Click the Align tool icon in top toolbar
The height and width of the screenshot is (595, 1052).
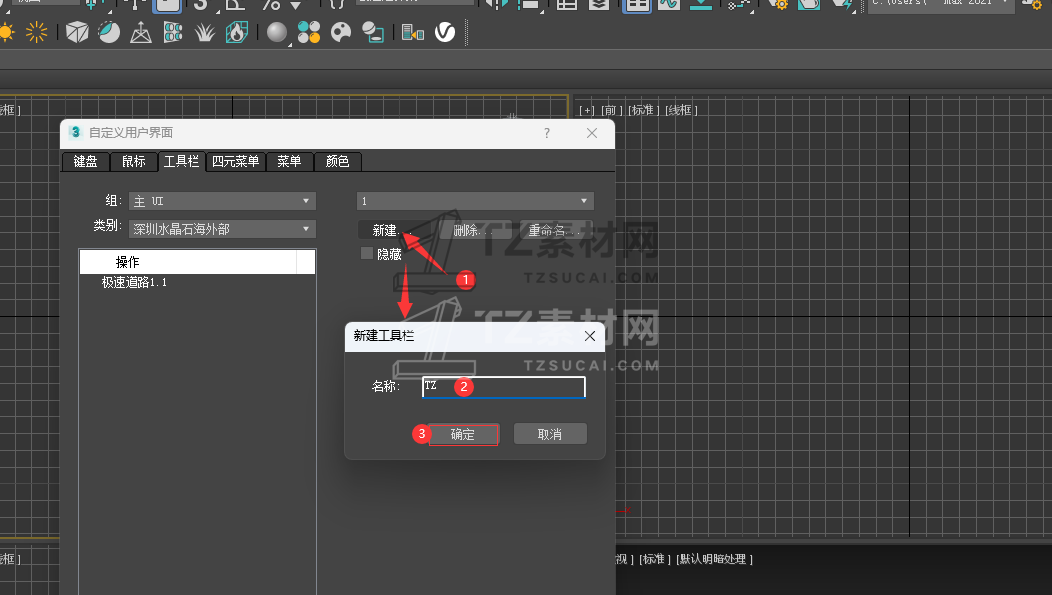pyautogui.click(x=530, y=5)
